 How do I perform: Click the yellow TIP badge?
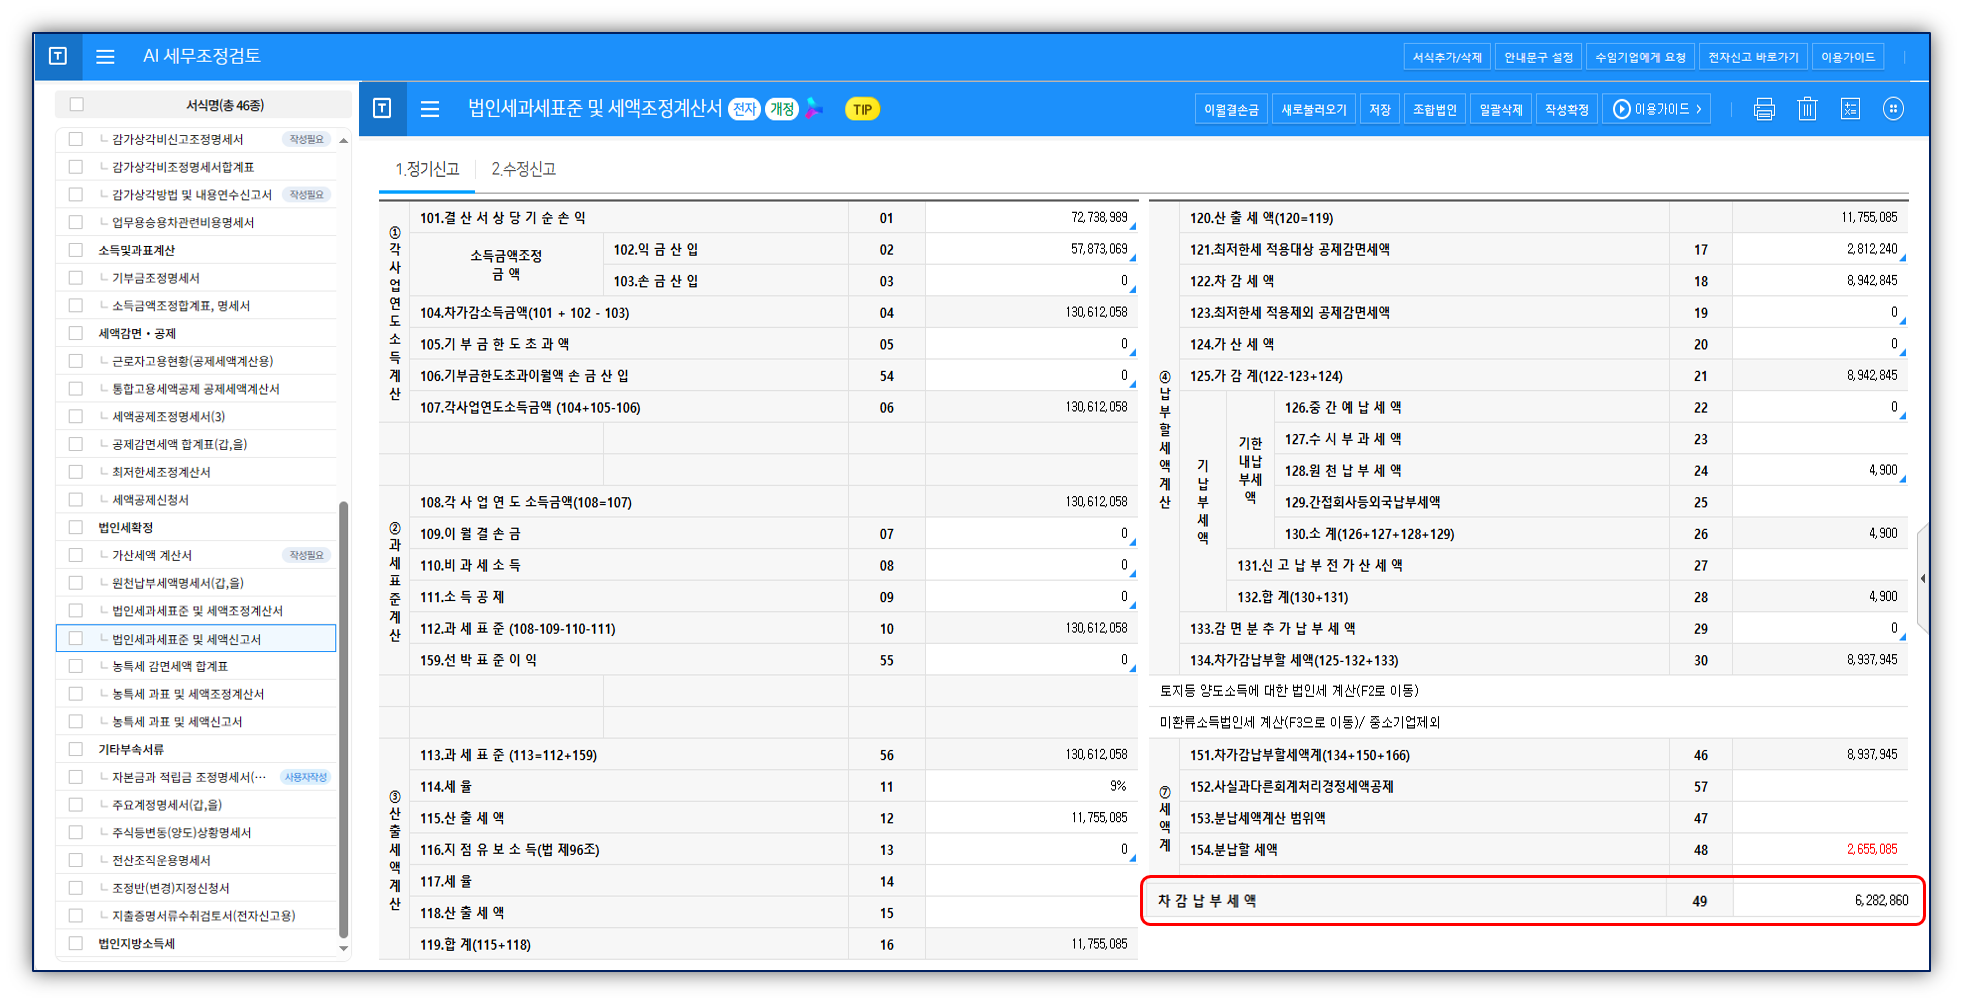tap(862, 109)
